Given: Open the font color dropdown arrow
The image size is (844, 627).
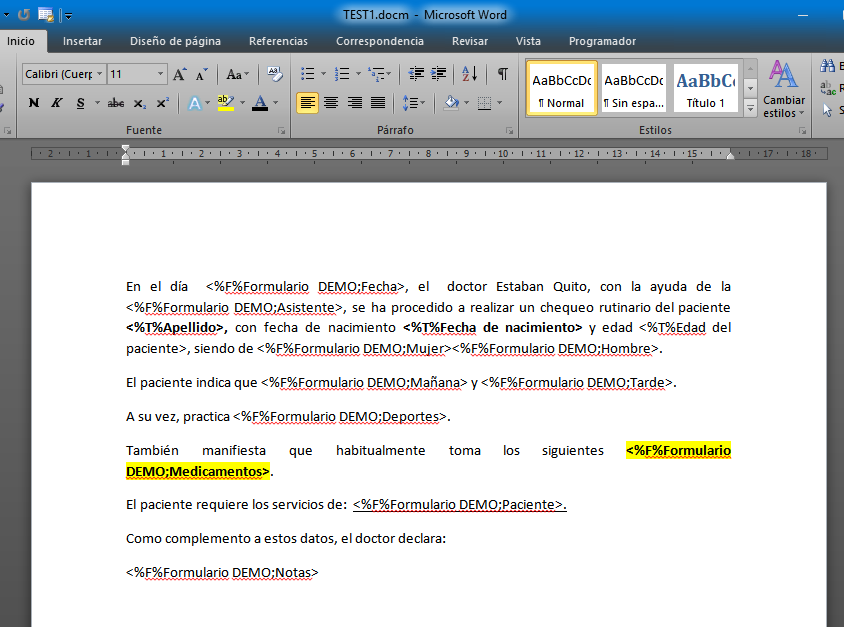Looking at the screenshot, I should 275,102.
